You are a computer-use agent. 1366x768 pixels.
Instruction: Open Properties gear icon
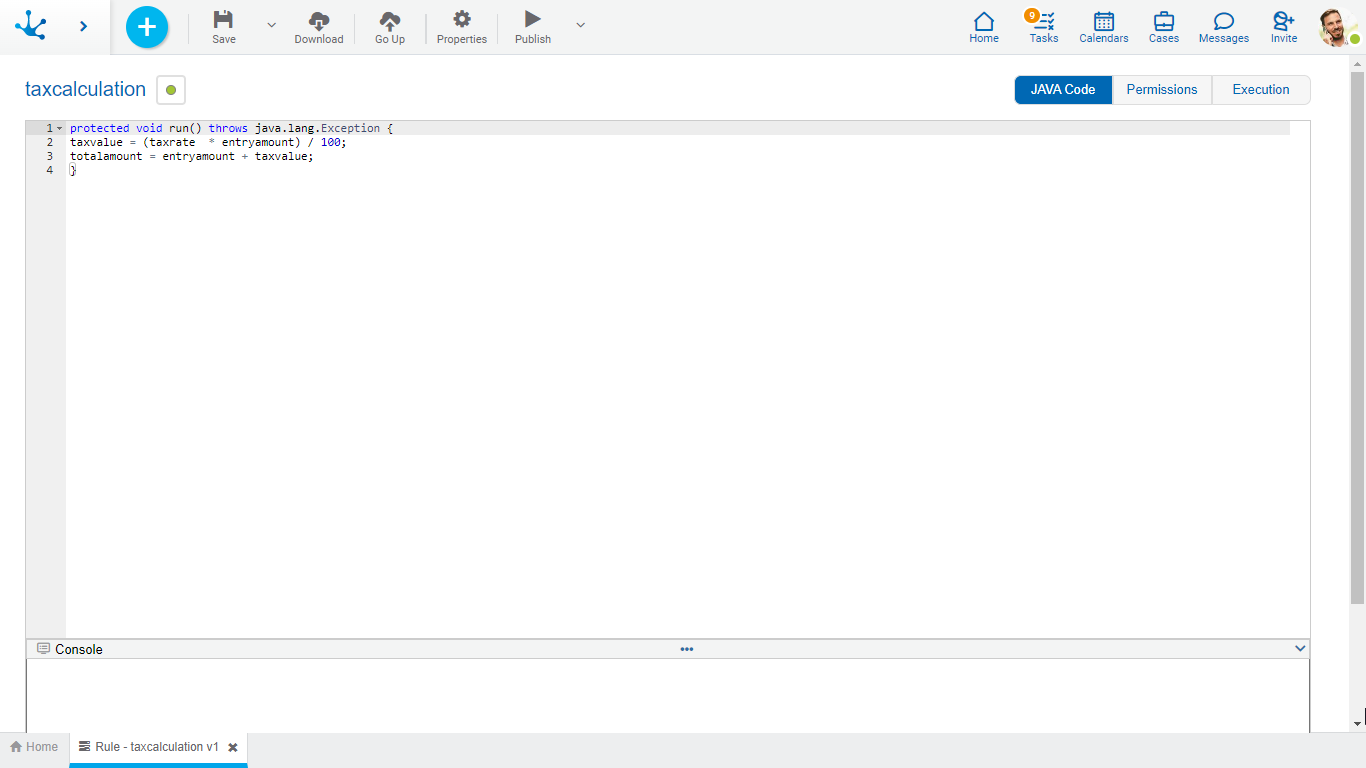point(461,20)
